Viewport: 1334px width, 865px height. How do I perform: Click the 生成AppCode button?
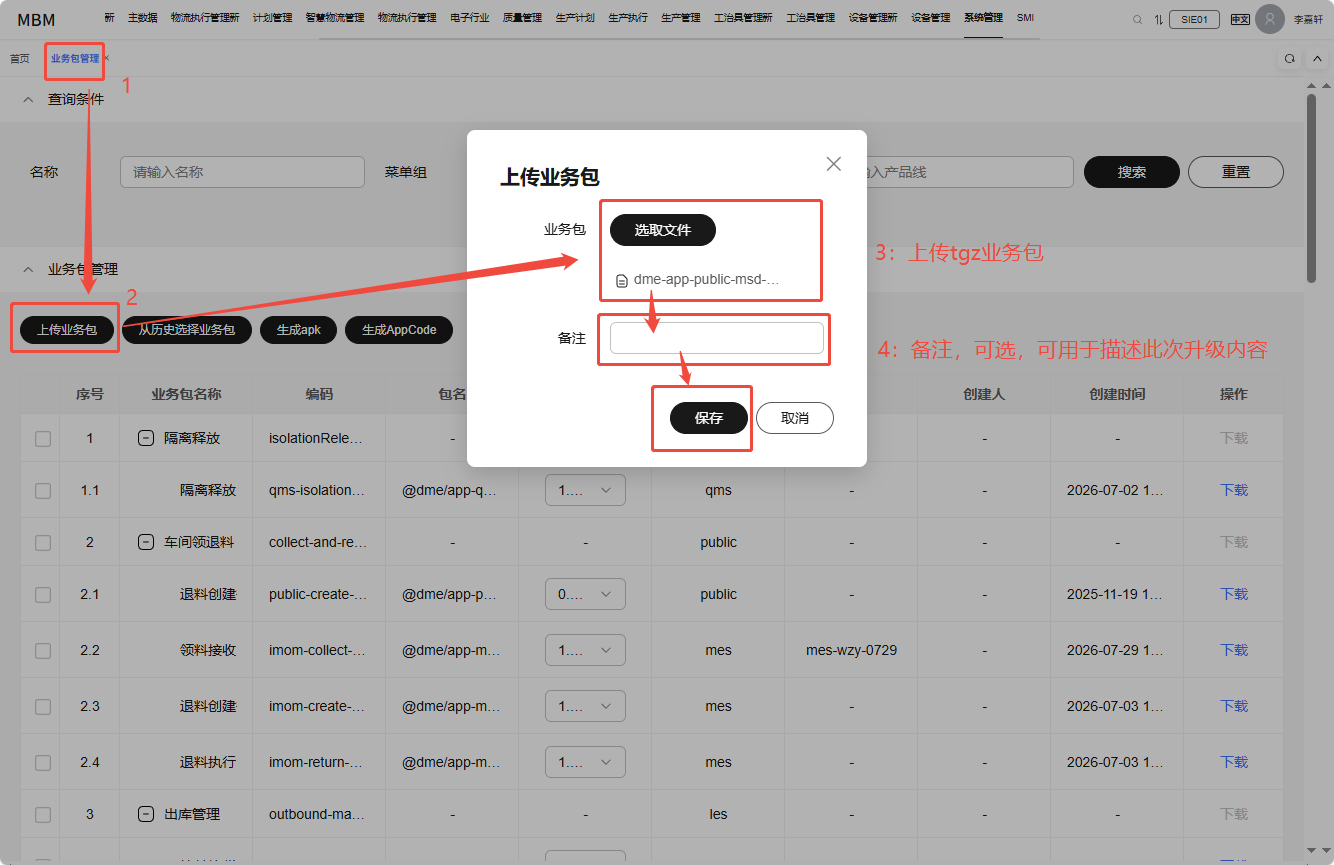point(399,330)
